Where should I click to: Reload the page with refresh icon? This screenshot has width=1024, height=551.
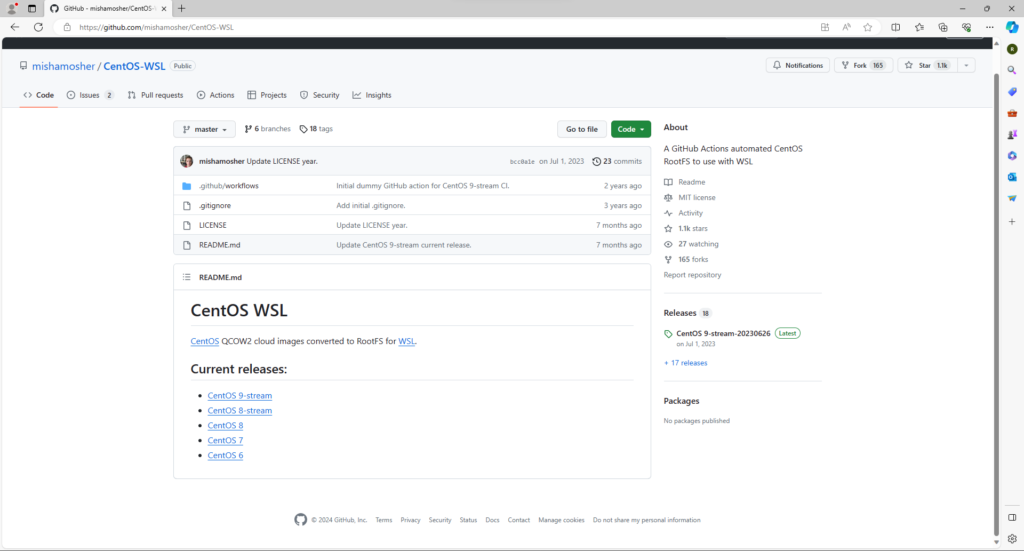39,27
